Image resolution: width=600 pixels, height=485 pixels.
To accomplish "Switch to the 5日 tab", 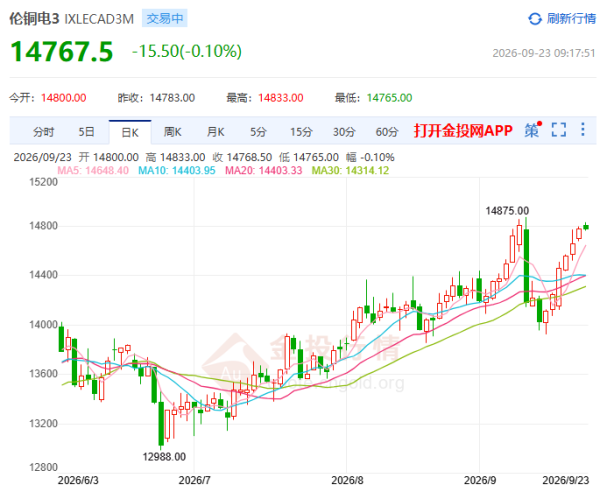I will tap(86, 132).
